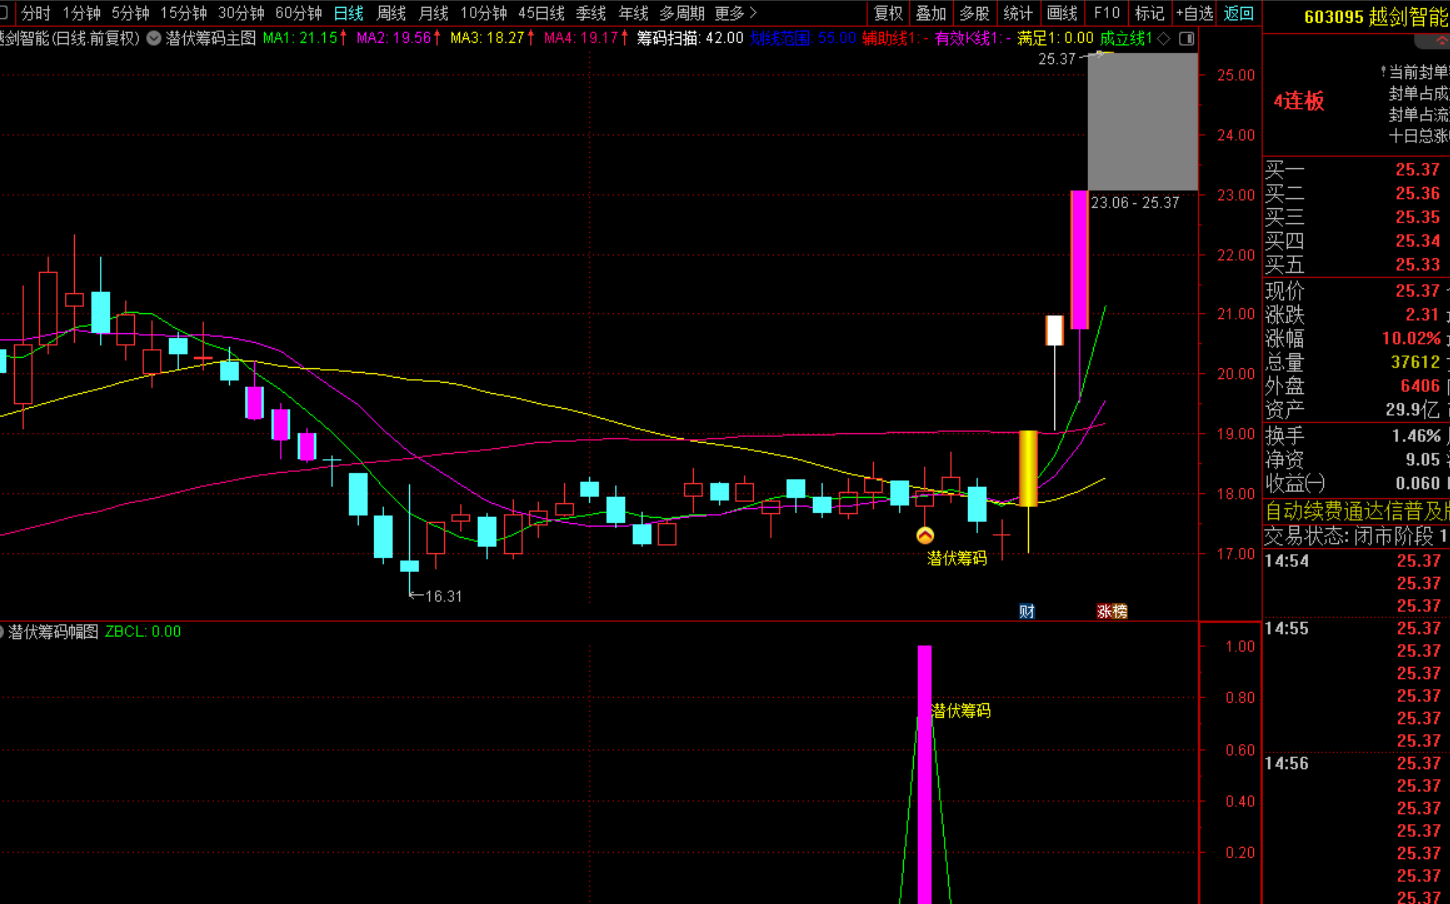Select the 日线 daily period
This screenshot has width=1450, height=904.
[x=348, y=13]
